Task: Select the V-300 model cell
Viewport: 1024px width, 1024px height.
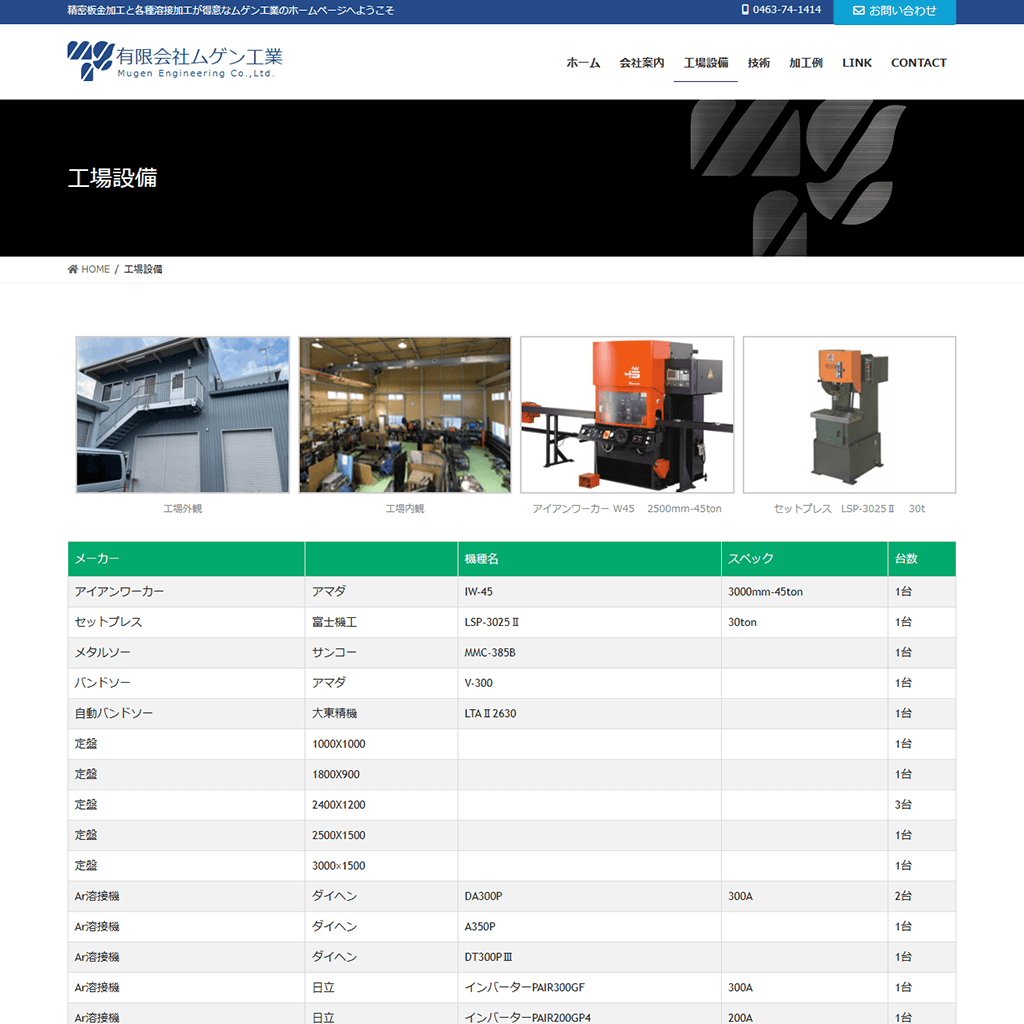Action: [x=590, y=683]
